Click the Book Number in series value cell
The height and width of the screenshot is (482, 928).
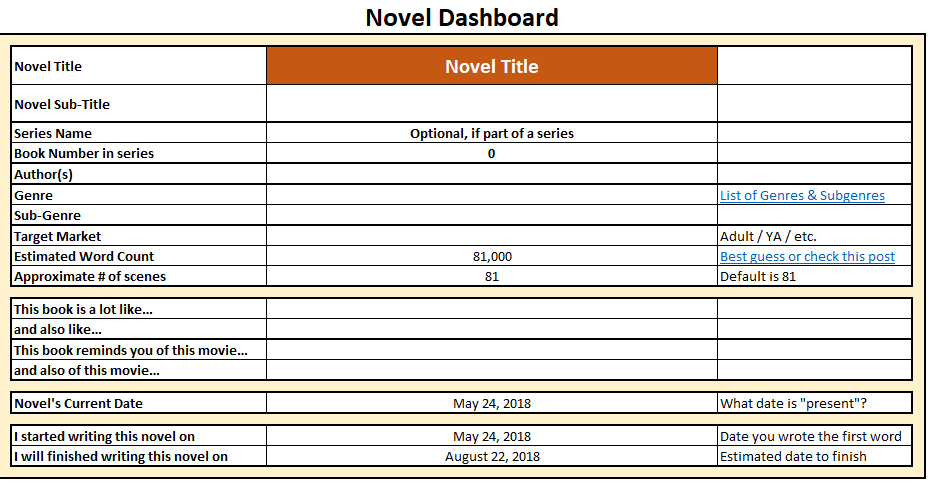click(491, 153)
